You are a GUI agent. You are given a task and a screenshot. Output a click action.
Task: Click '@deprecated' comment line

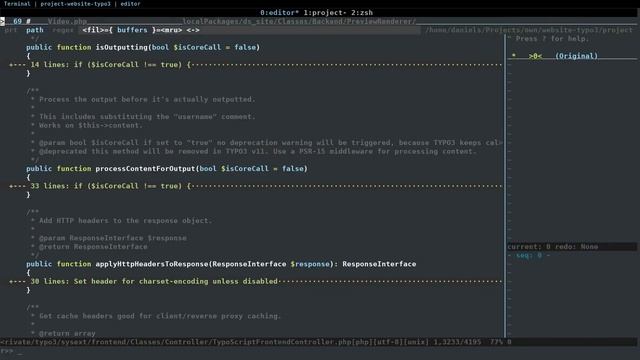click(x=254, y=151)
